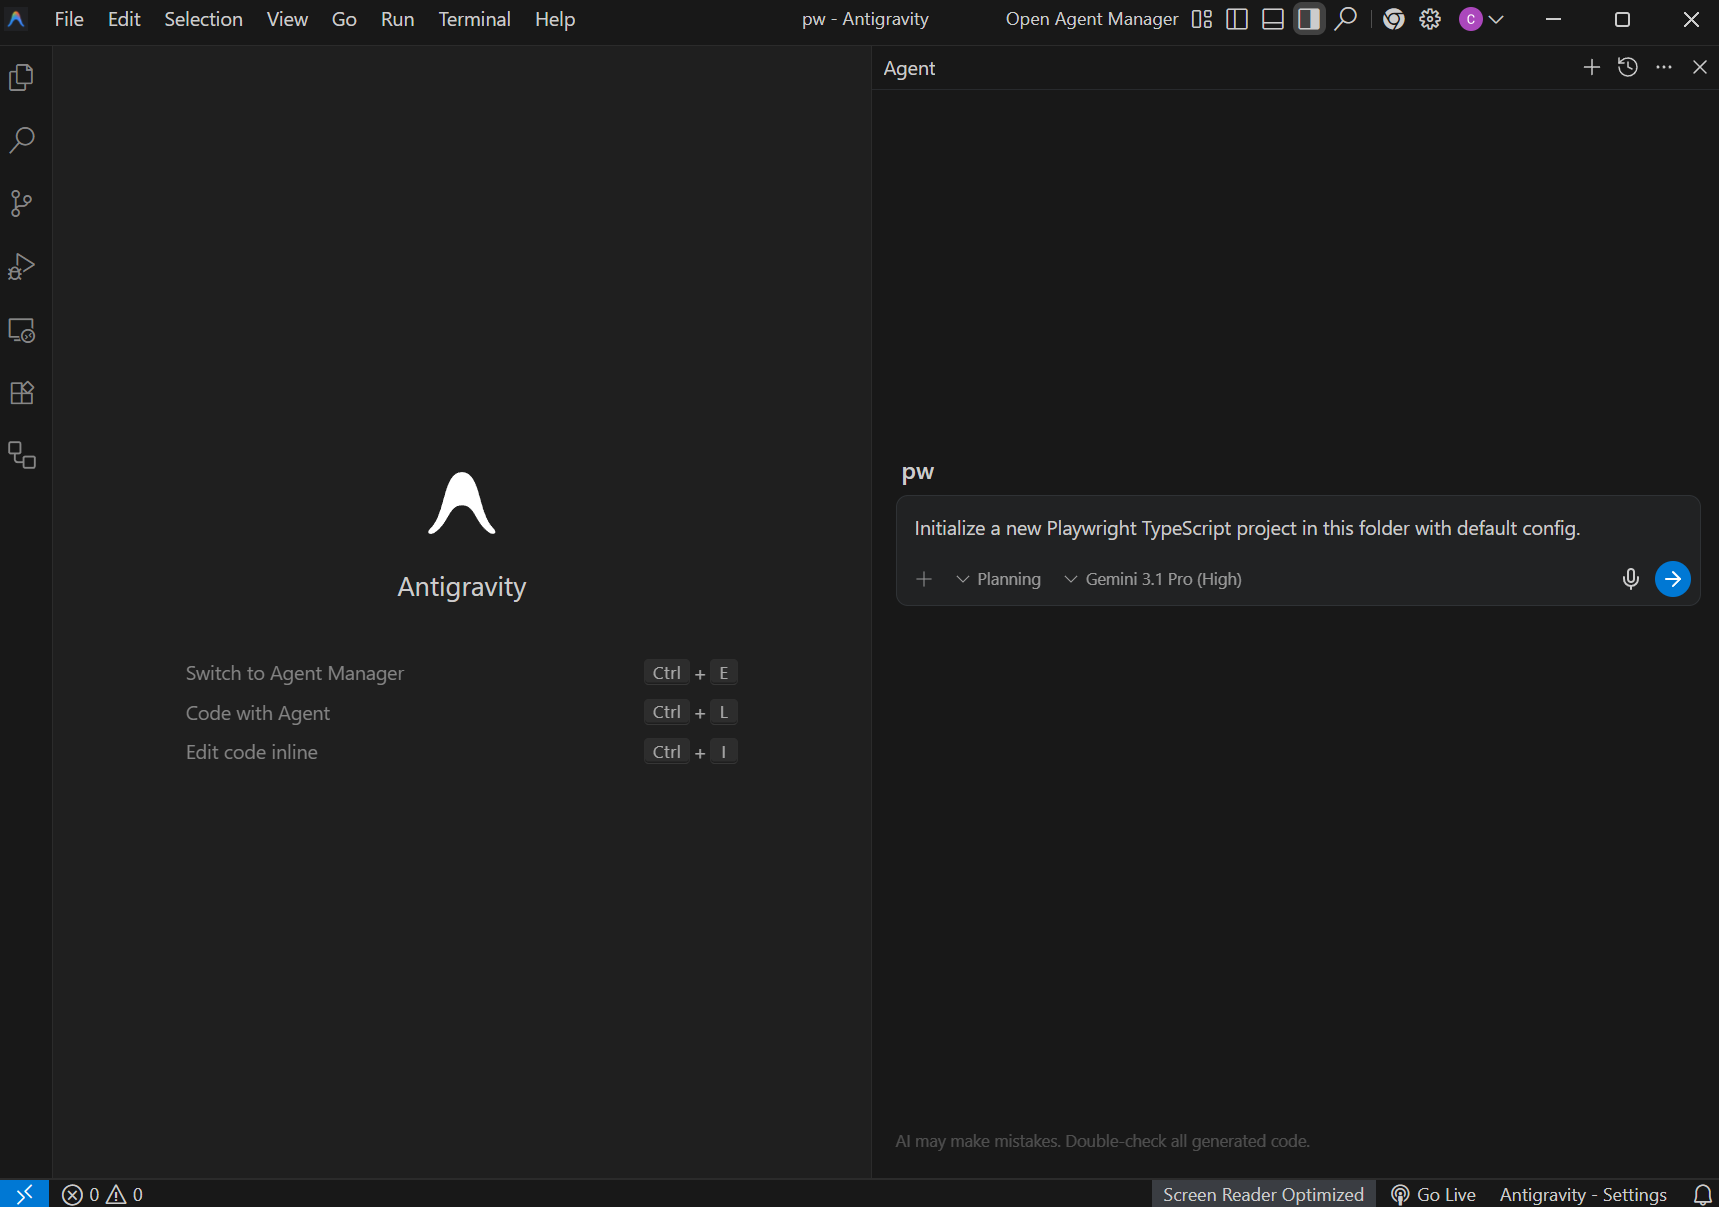Start a new agent conversation
This screenshot has width=1719, height=1207.
point(1591,67)
